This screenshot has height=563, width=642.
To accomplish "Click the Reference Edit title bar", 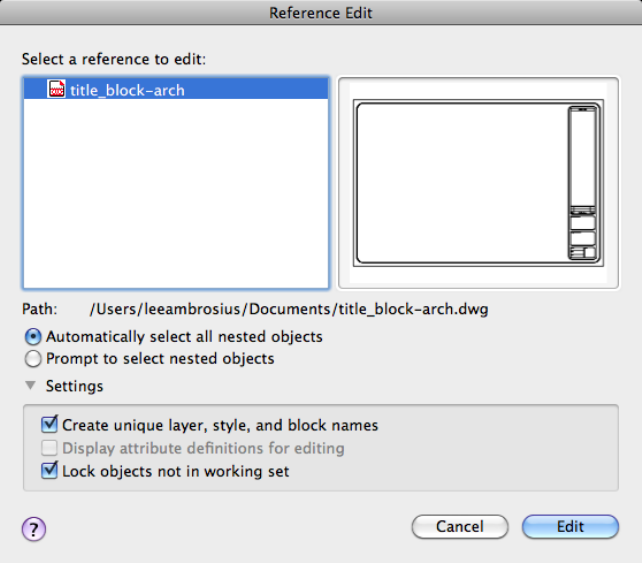I will click(x=321, y=13).
